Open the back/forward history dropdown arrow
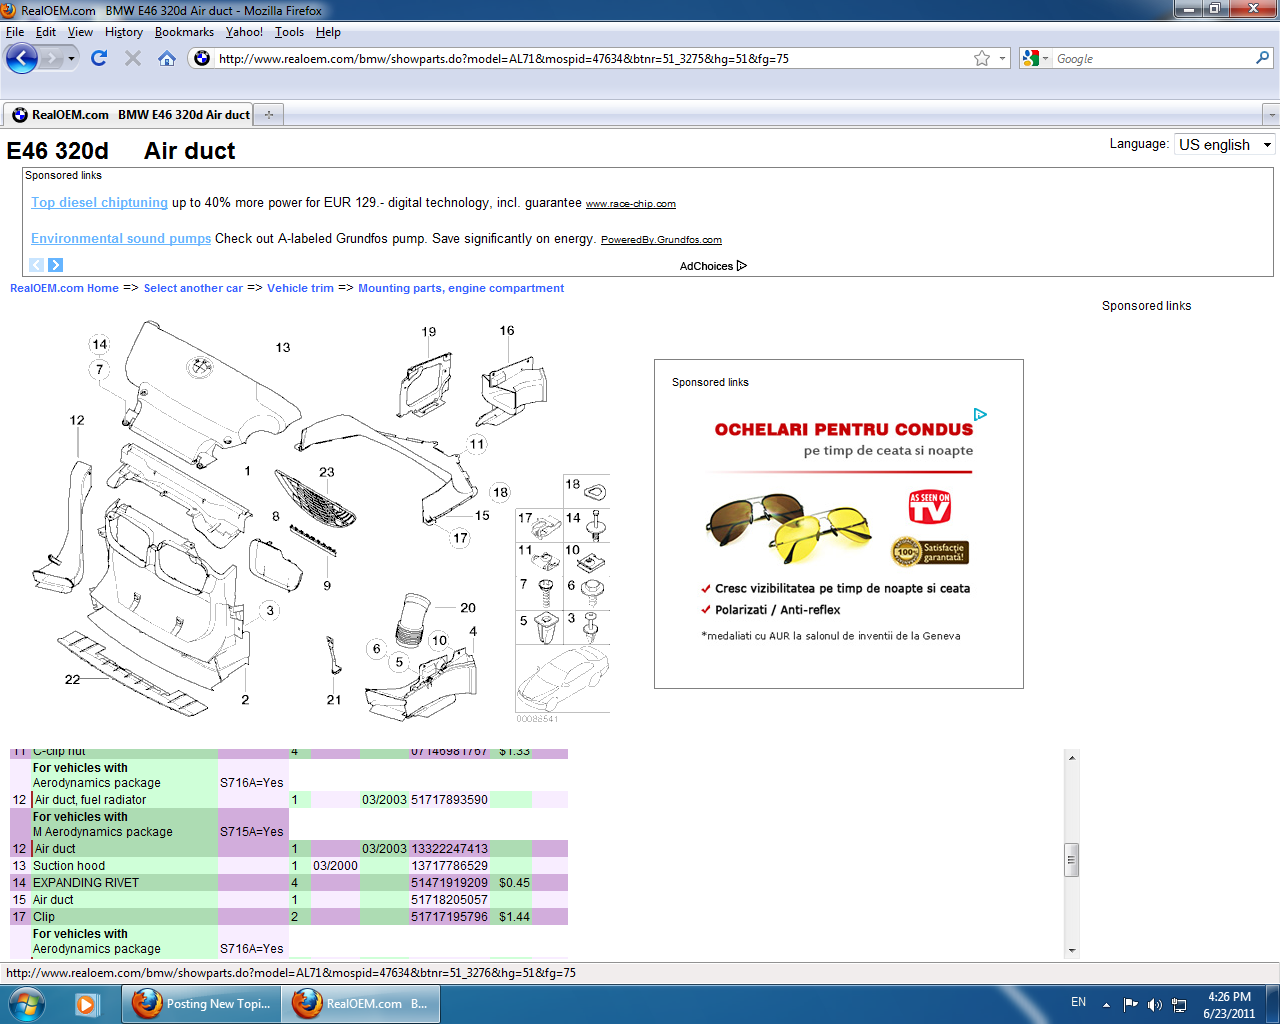The width and height of the screenshot is (1280, 1024). pyautogui.click(x=71, y=59)
